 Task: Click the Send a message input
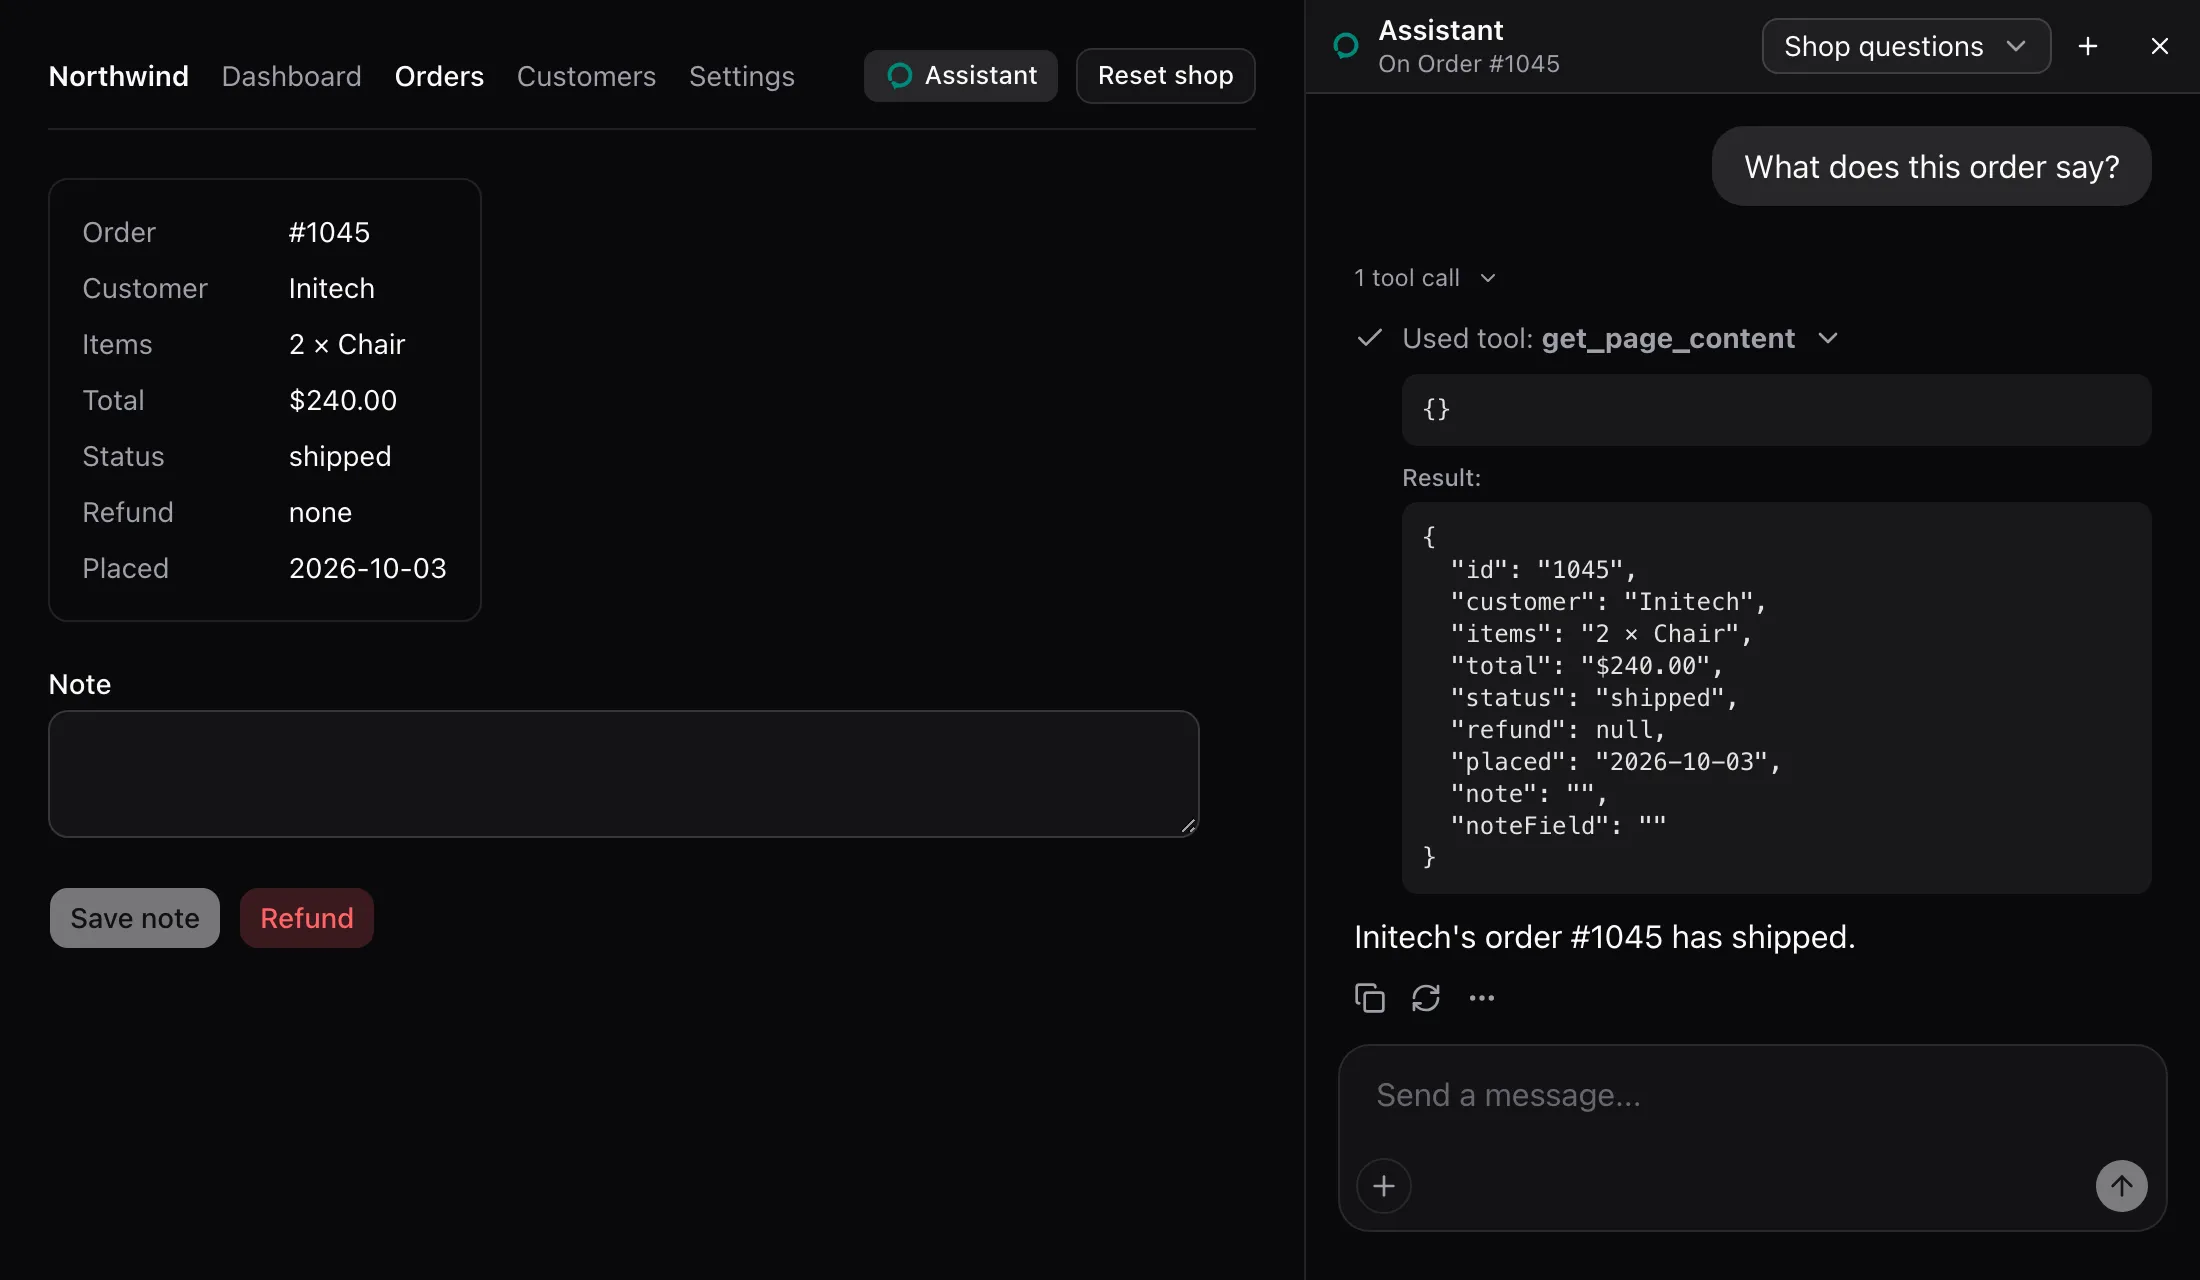1752,1096
